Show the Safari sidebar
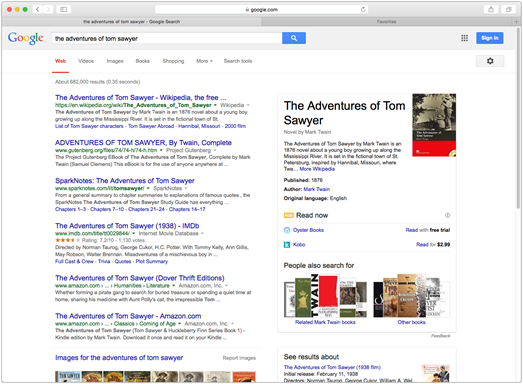This screenshot has width=523, height=384. click(63, 9)
